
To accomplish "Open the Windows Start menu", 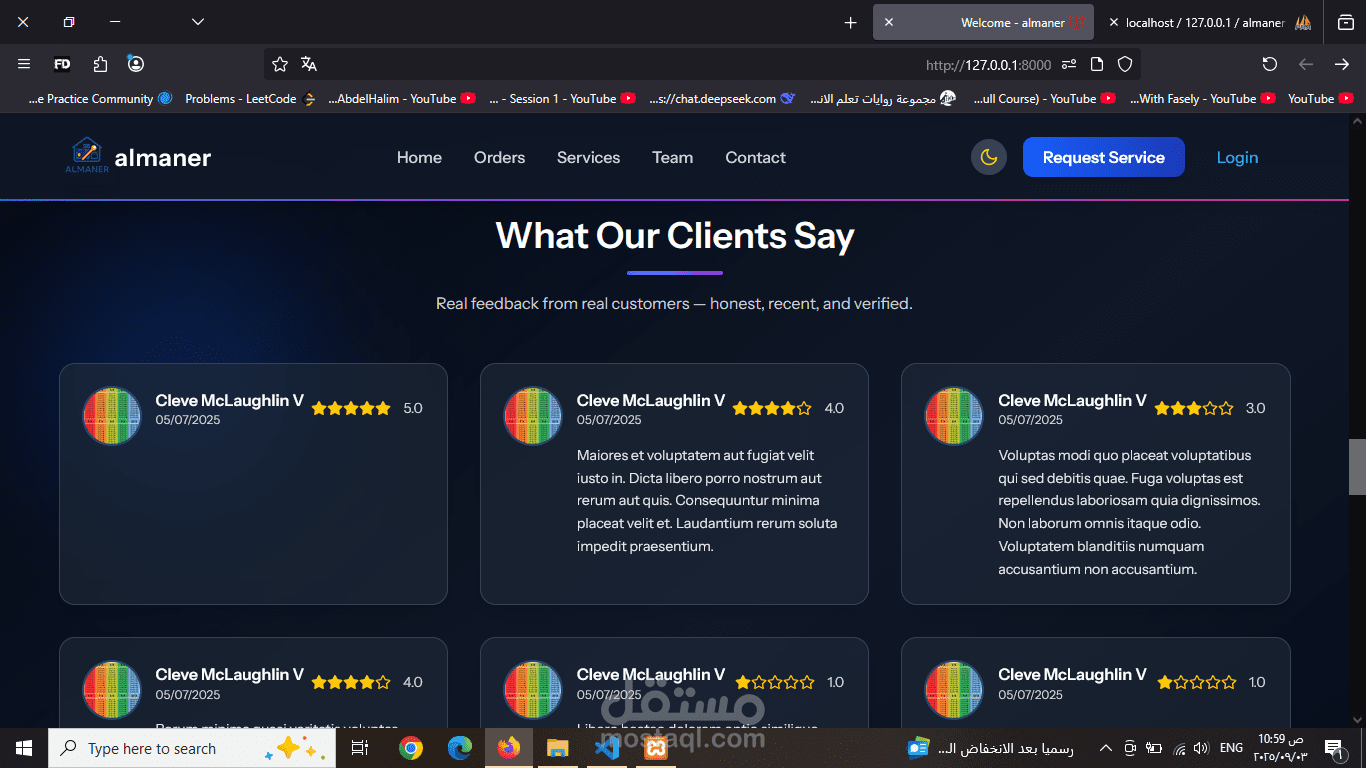I will tap(24, 748).
